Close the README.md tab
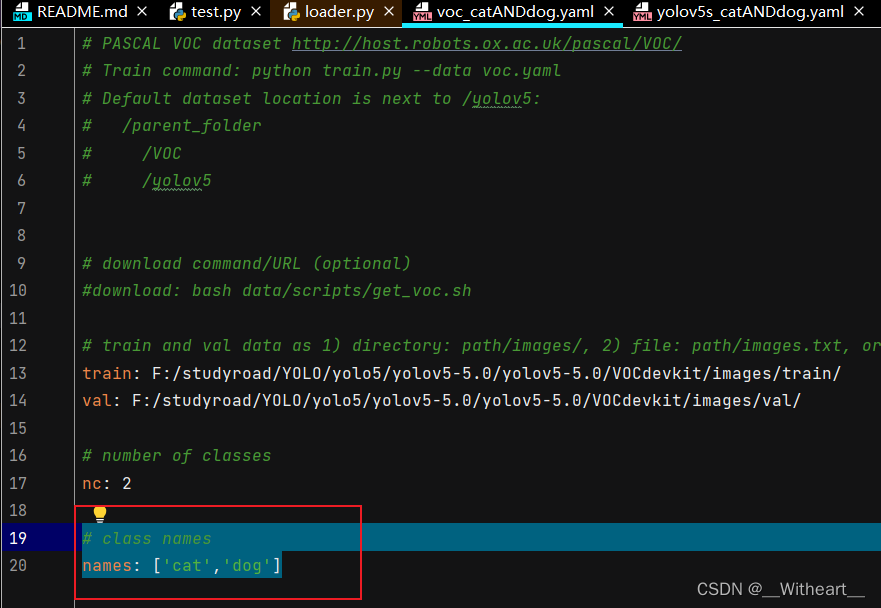 pyautogui.click(x=142, y=11)
